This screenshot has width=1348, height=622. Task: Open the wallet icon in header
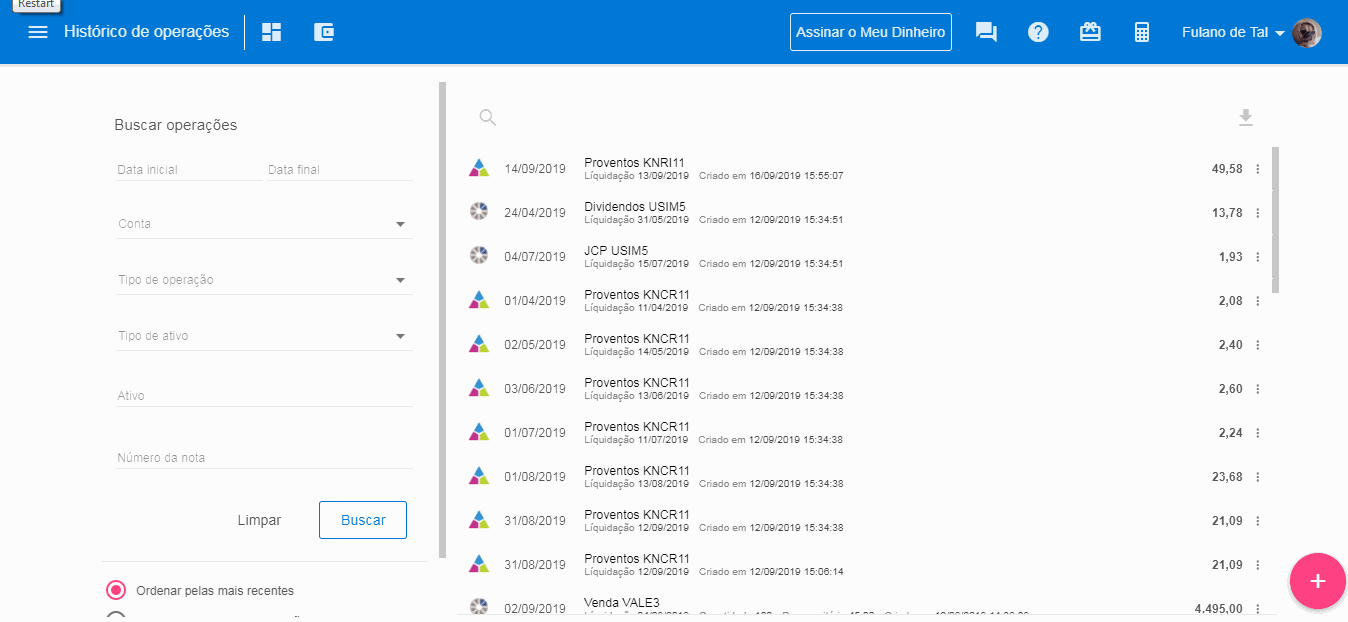click(x=323, y=32)
